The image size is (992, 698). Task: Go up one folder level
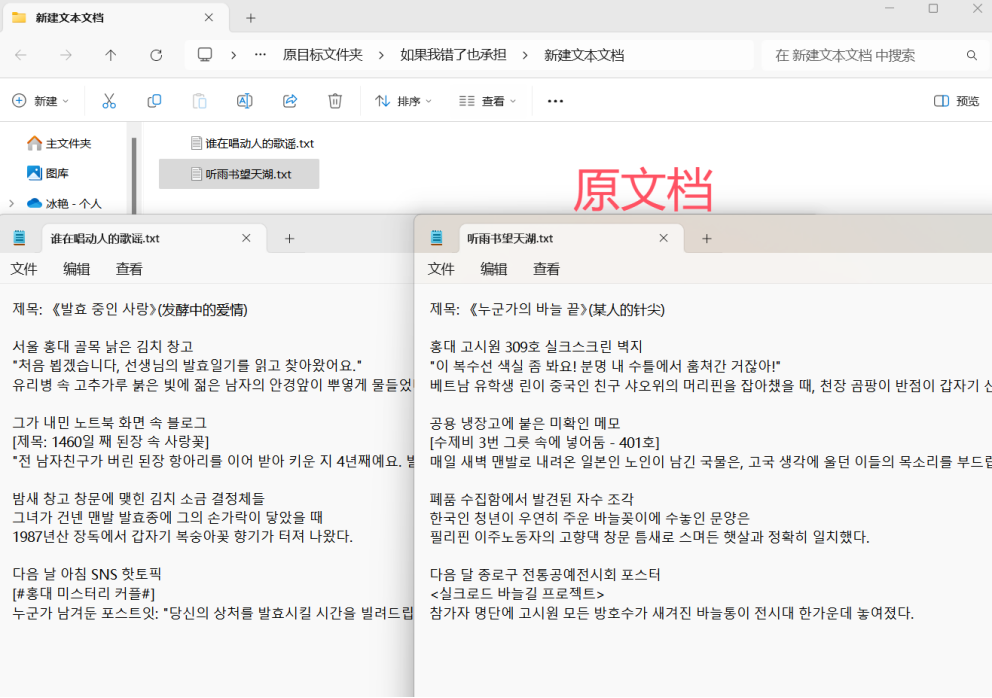[111, 55]
